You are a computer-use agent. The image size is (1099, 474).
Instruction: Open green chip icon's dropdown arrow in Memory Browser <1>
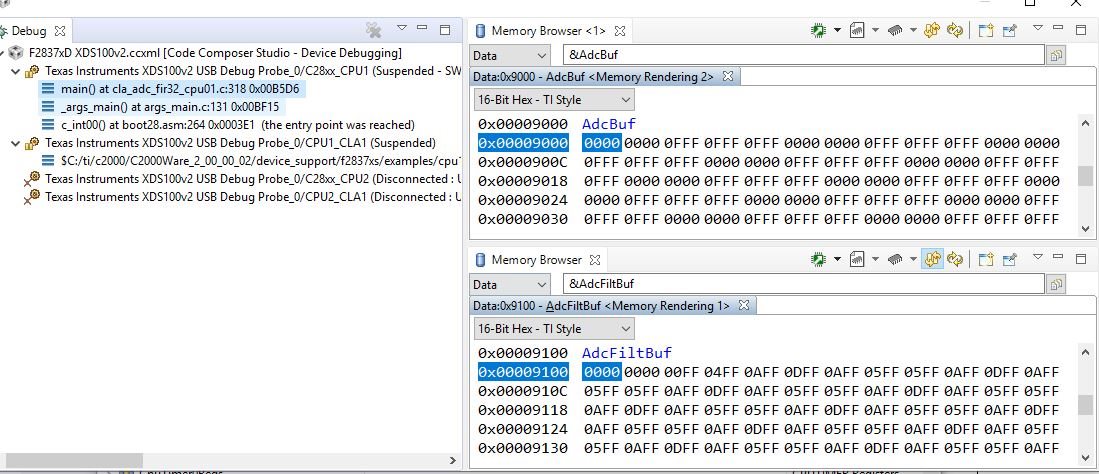[837, 30]
